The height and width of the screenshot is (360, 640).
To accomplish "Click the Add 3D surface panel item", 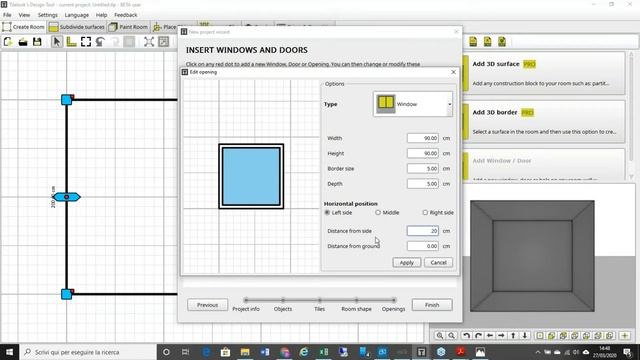I will click(544, 73).
